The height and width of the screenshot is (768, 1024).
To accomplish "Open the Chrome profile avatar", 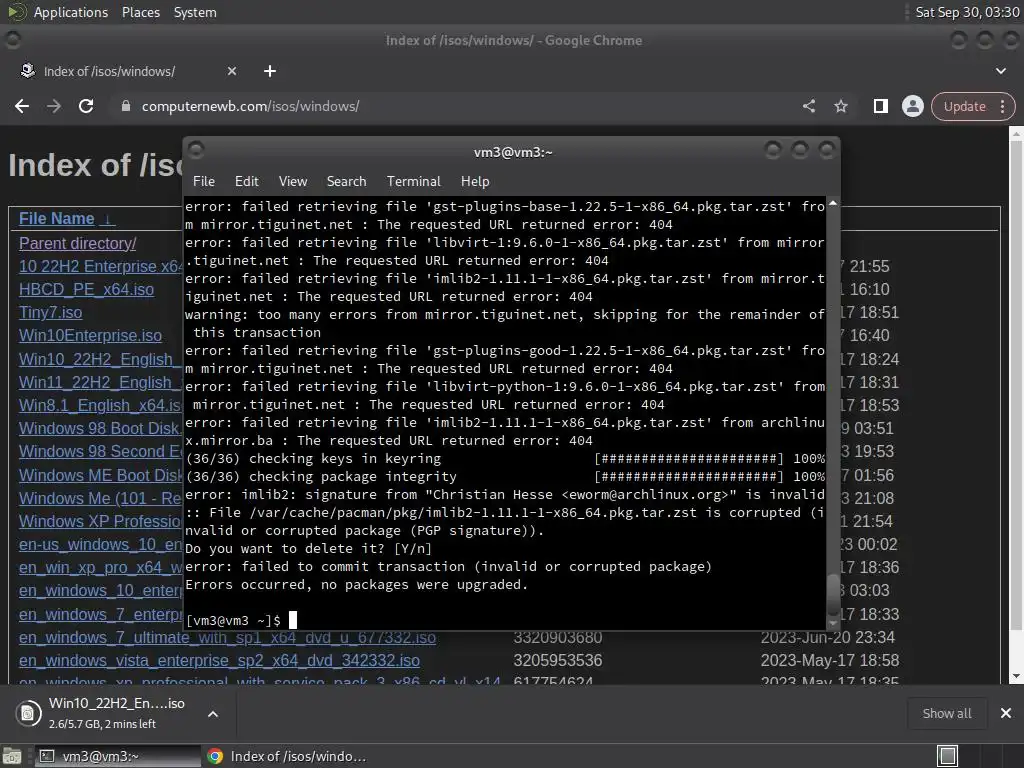I will pos(912,106).
